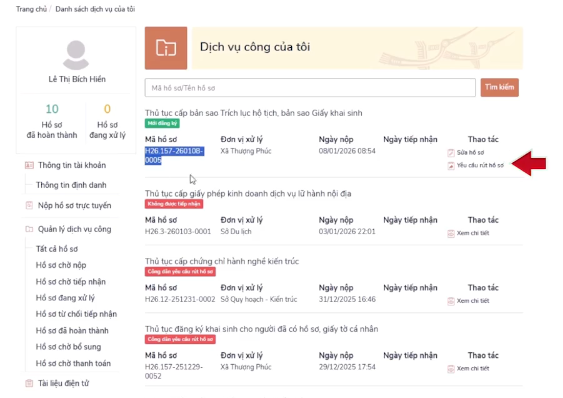Image resolution: width=563 pixels, height=398 pixels.
Task: Open Danh sách dịch vụ của tôi breadcrumb
Action: point(95,9)
